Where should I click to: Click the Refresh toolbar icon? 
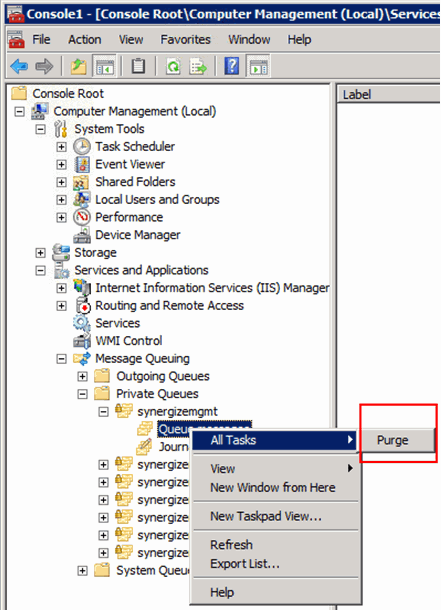(173, 66)
